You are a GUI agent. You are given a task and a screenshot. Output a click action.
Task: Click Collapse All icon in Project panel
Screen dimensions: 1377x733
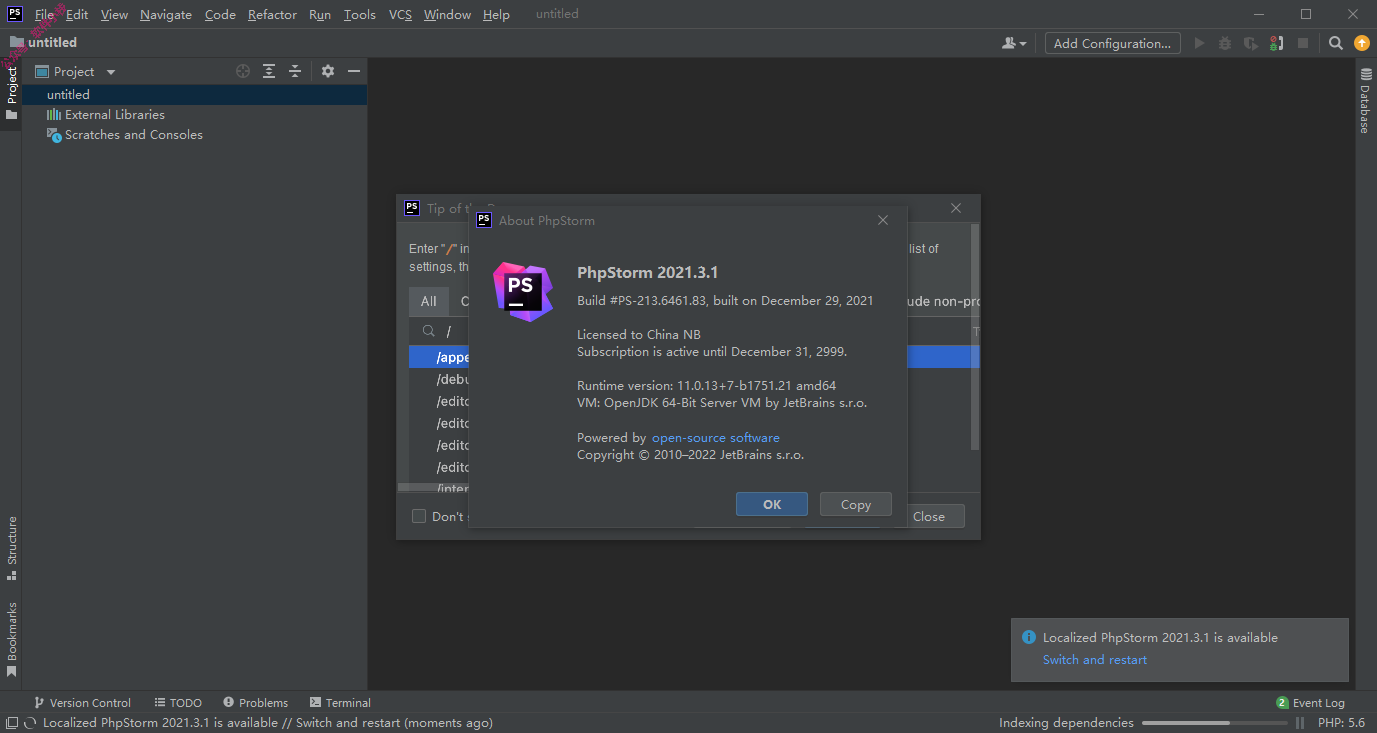point(295,71)
